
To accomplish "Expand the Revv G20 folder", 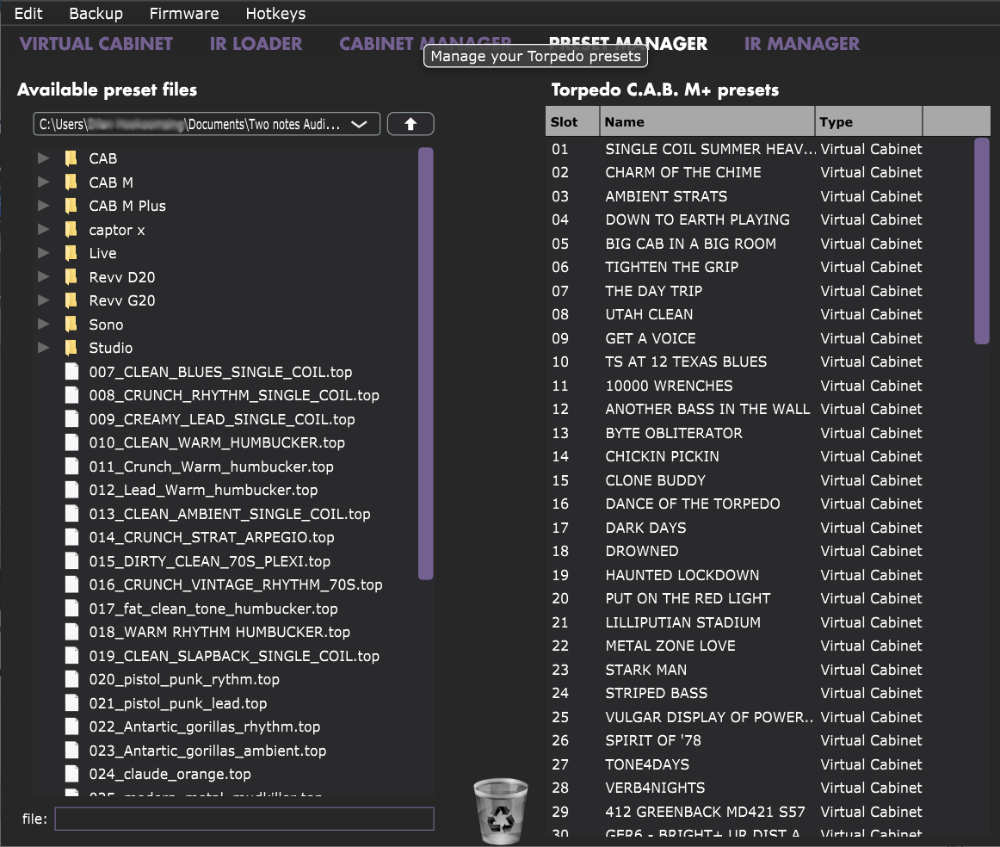I will point(43,300).
